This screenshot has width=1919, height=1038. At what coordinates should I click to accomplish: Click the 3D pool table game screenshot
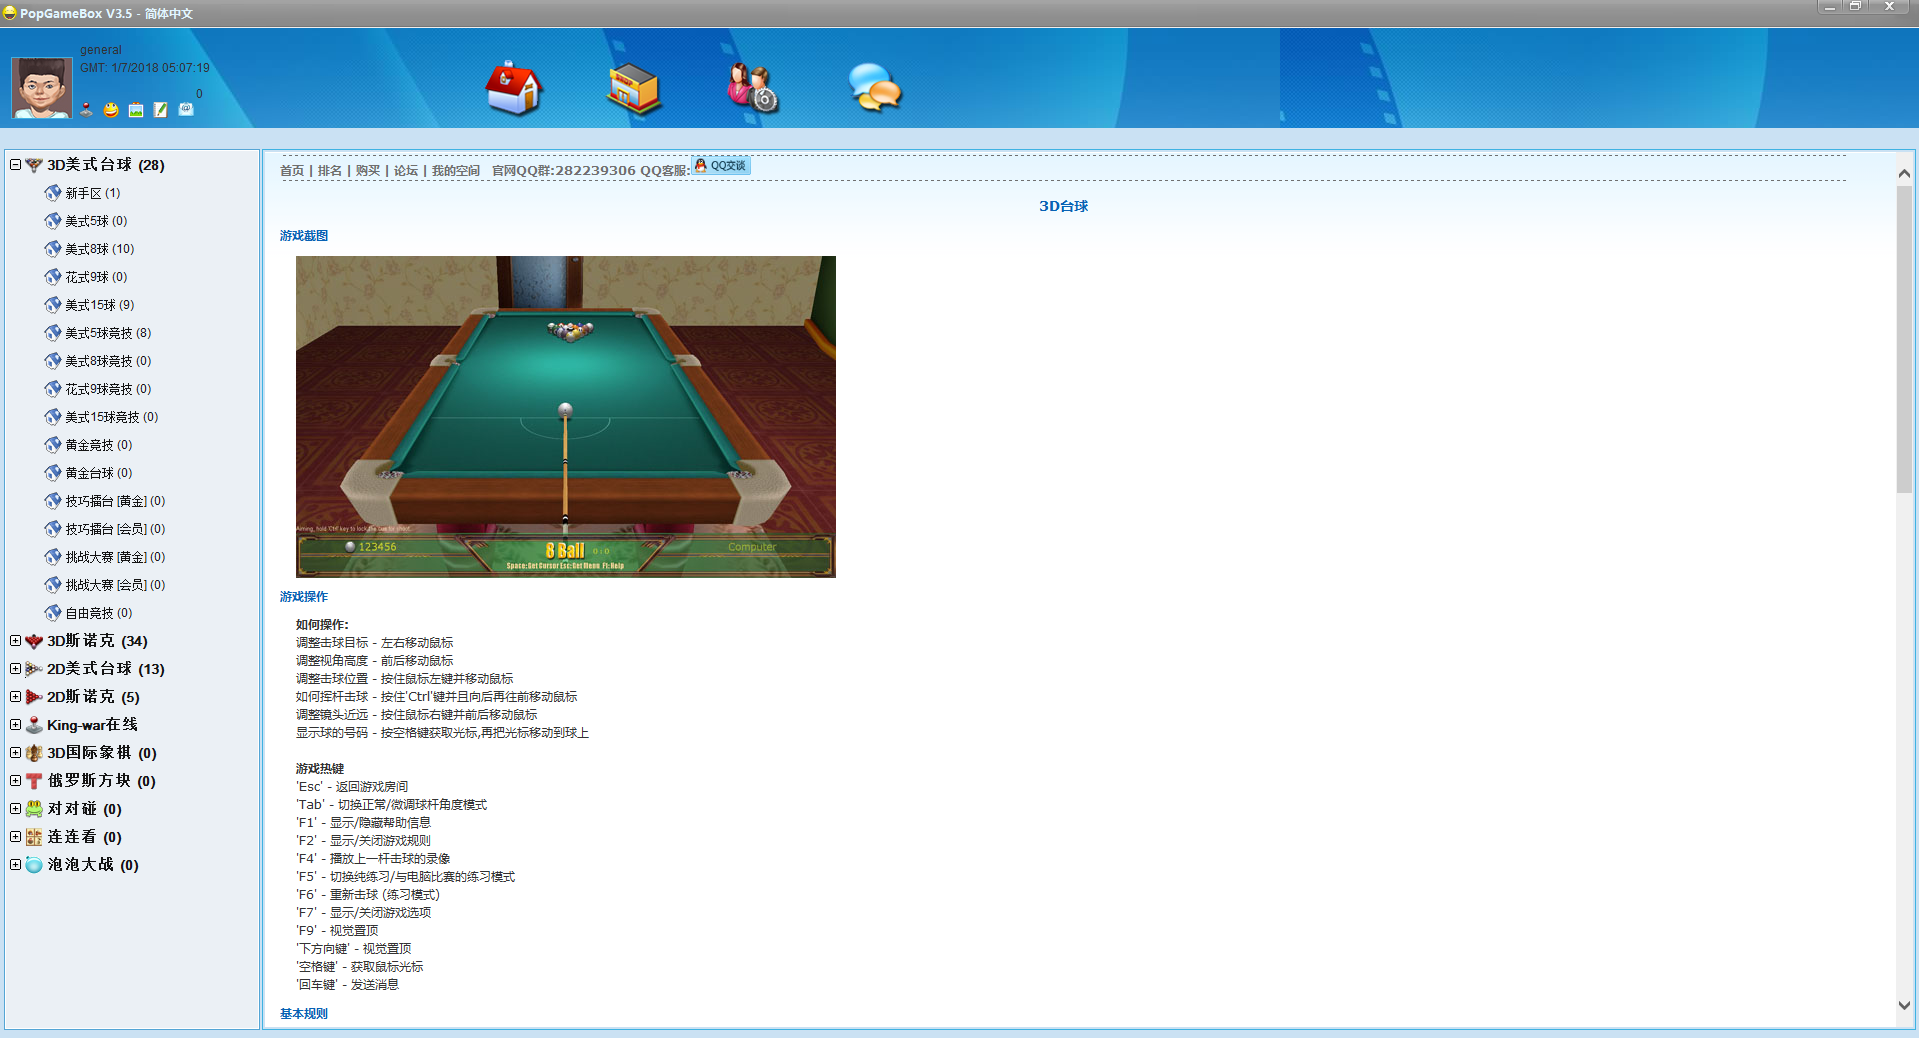coord(565,416)
